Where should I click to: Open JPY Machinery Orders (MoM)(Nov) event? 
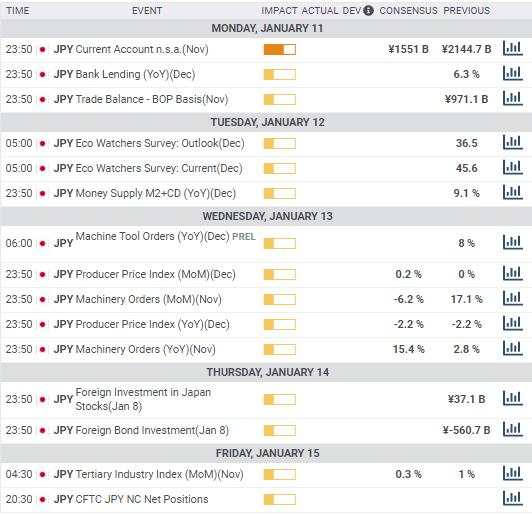tap(137, 299)
